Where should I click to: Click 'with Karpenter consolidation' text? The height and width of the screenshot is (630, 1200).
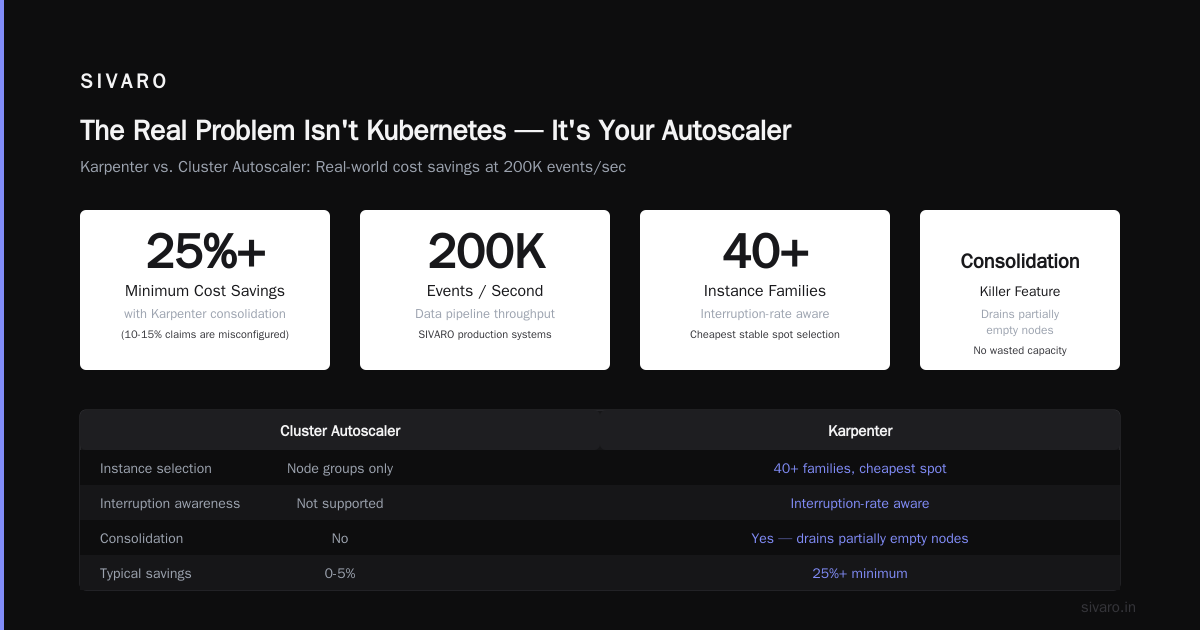coord(205,314)
